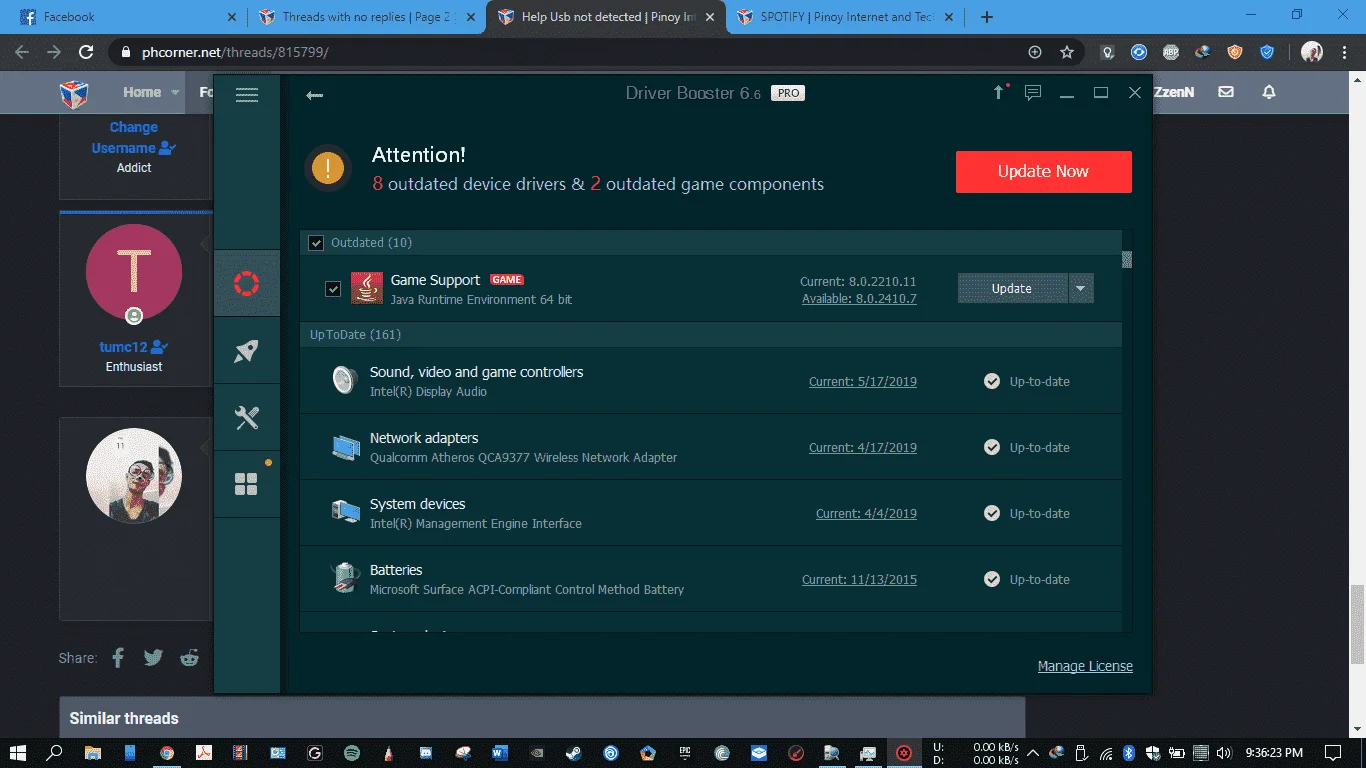Click the Driver Booster list scrollbar thumb
The height and width of the screenshot is (768, 1366).
click(x=1127, y=260)
